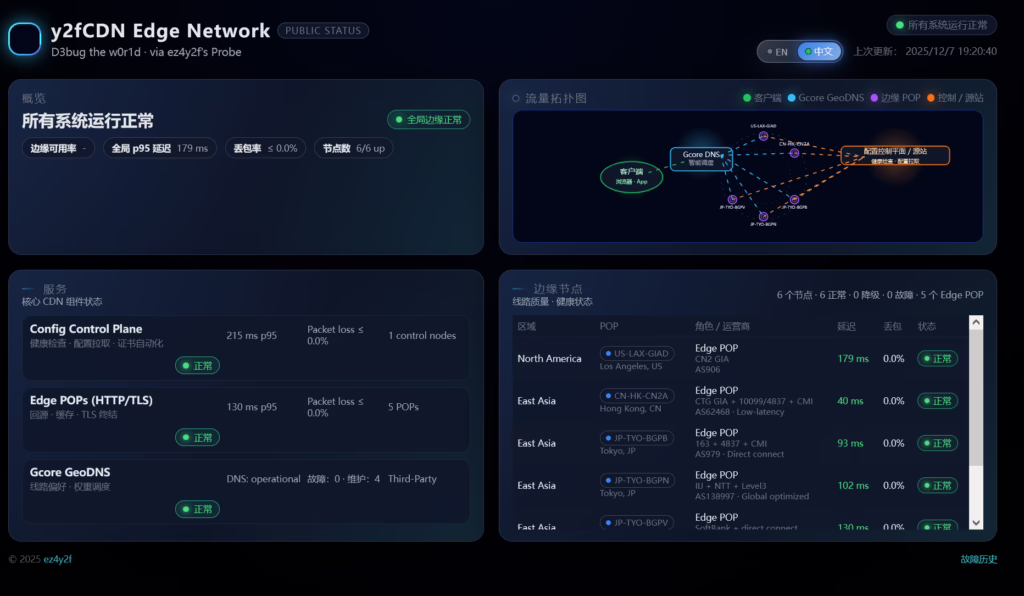This screenshot has height=596, width=1024.
Task: Click the Gcore DNS box in topology
Action: pyautogui.click(x=701, y=158)
